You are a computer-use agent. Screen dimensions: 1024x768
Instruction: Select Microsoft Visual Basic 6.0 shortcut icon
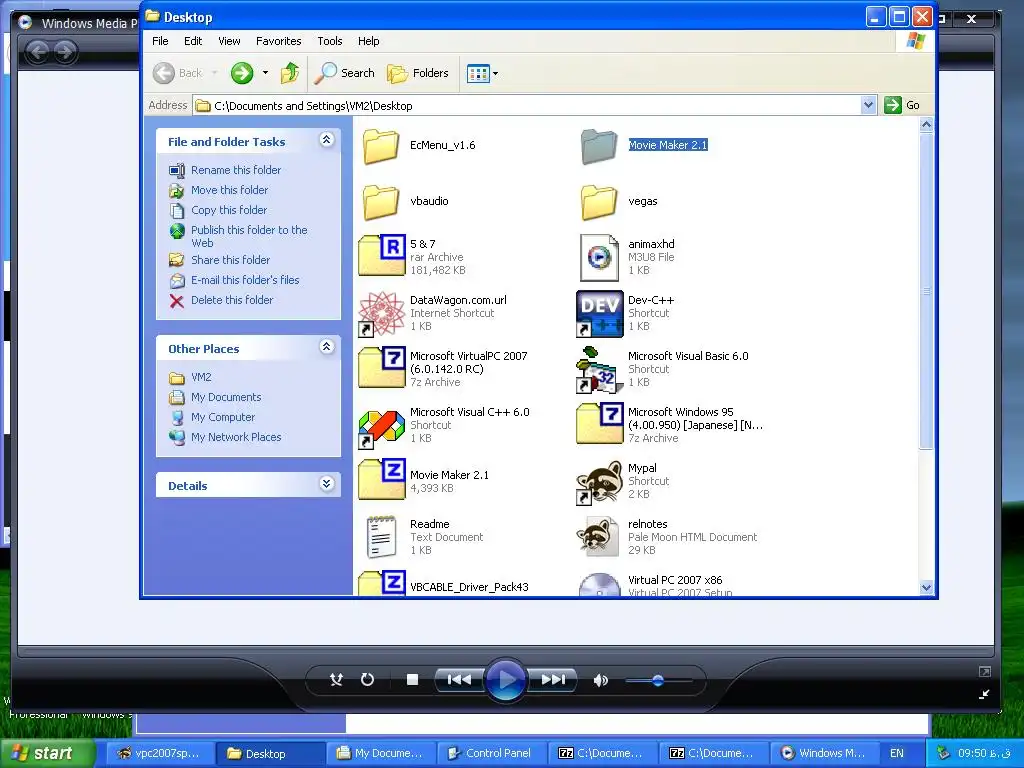click(x=600, y=370)
